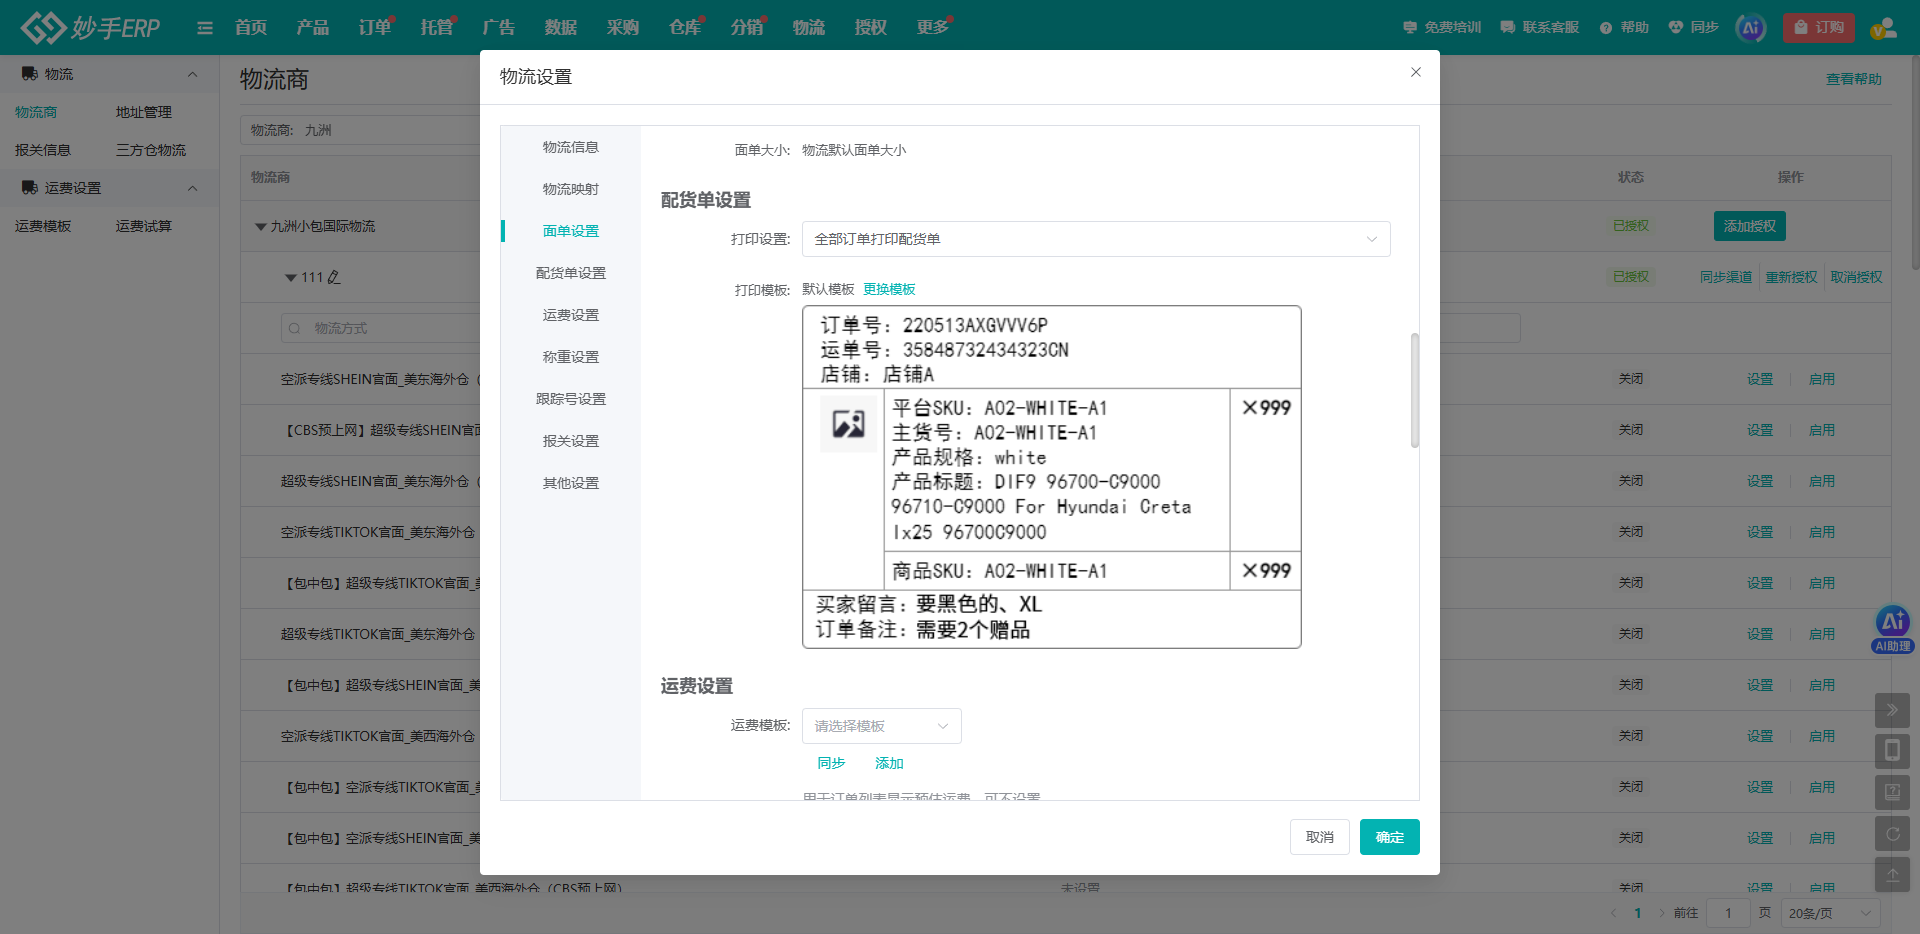Click the user avatar icon
The height and width of the screenshot is (934, 1920).
[1884, 28]
